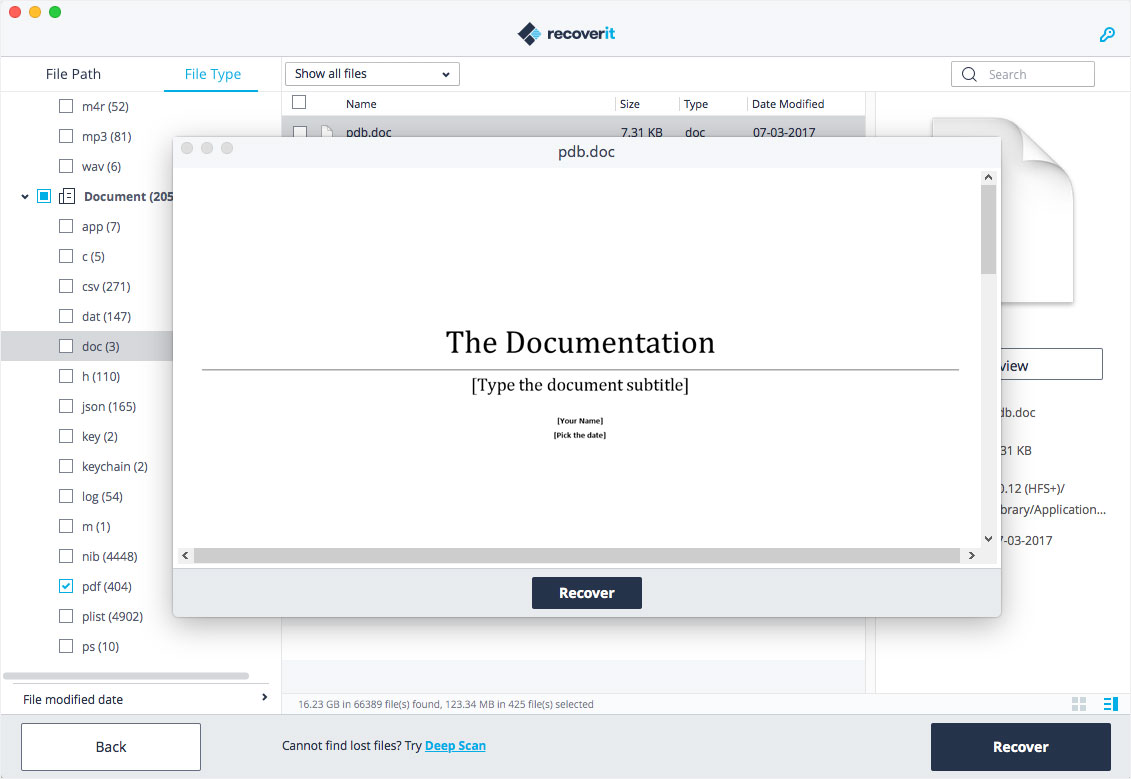The image size is (1131, 779).
Task: Check the nib (4448) checkbox
Action: tap(66, 556)
